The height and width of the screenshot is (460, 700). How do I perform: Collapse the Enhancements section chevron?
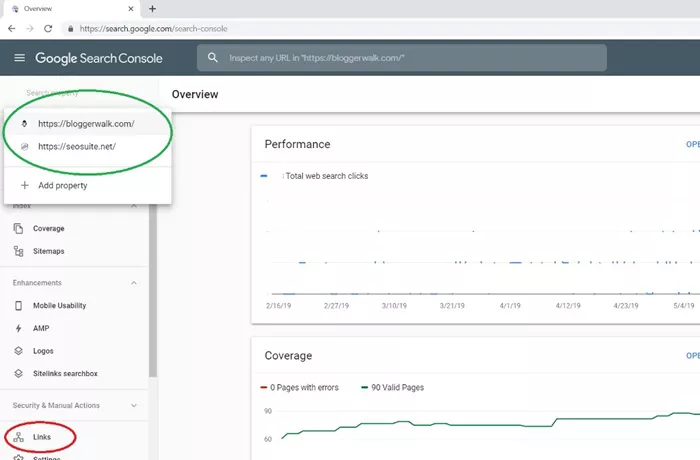pyautogui.click(x=134, y=283)
